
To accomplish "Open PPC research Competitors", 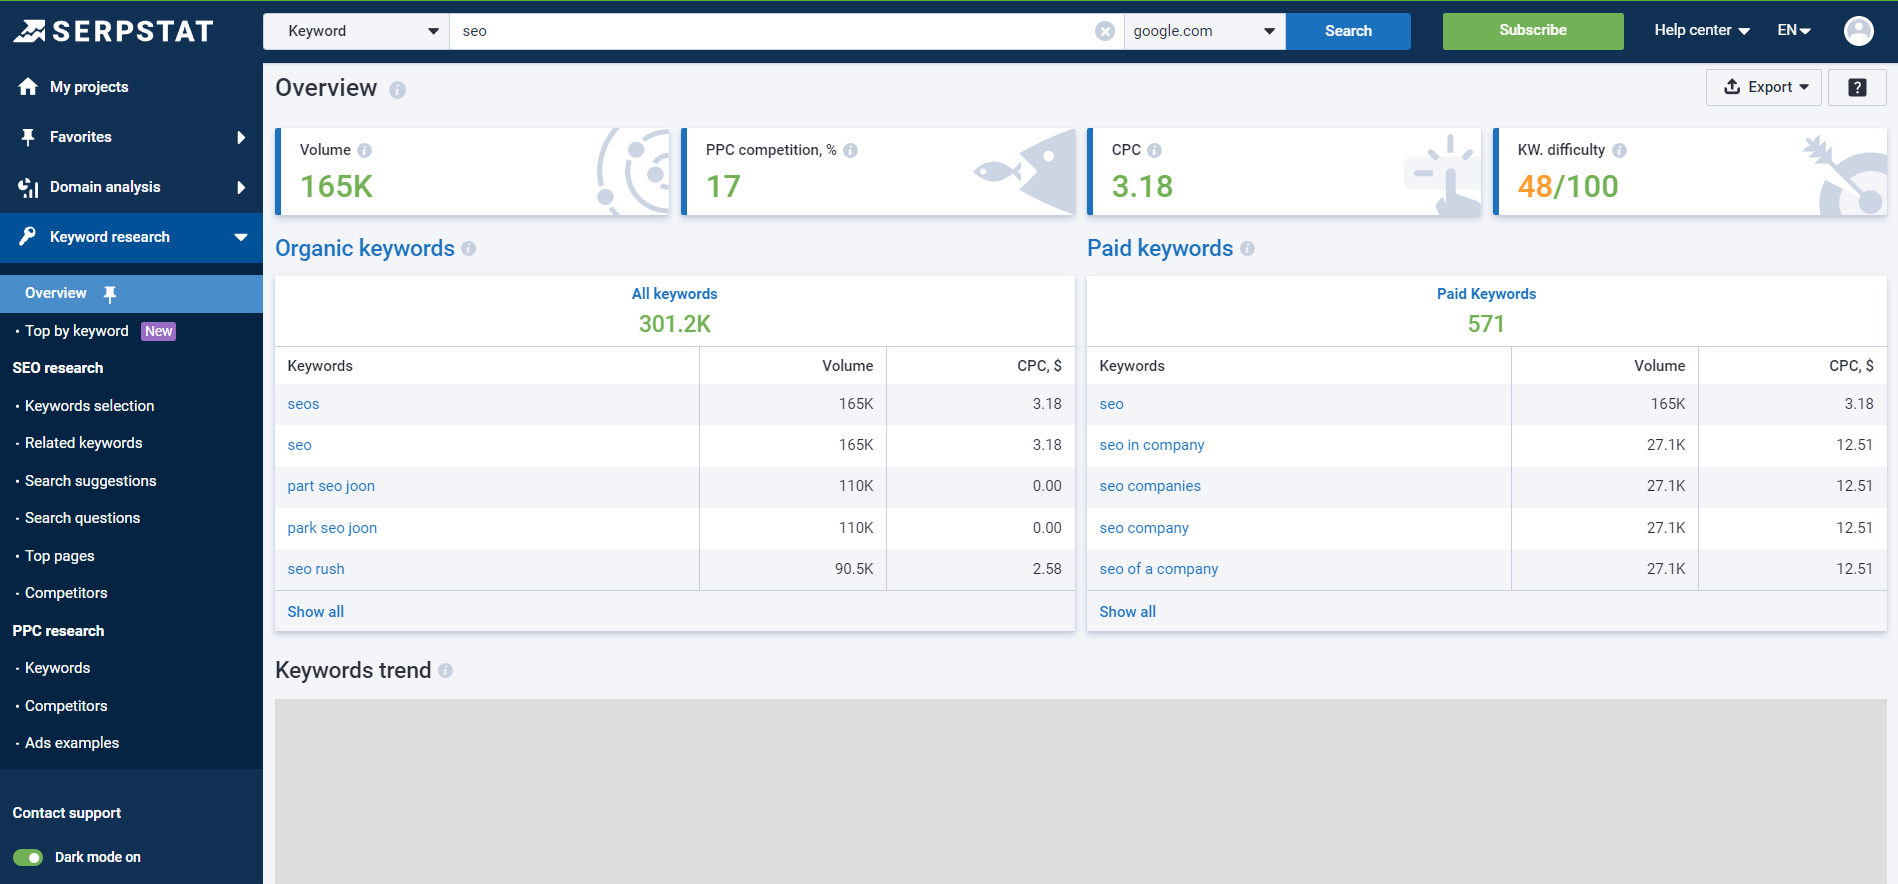I will pos(66,706).
